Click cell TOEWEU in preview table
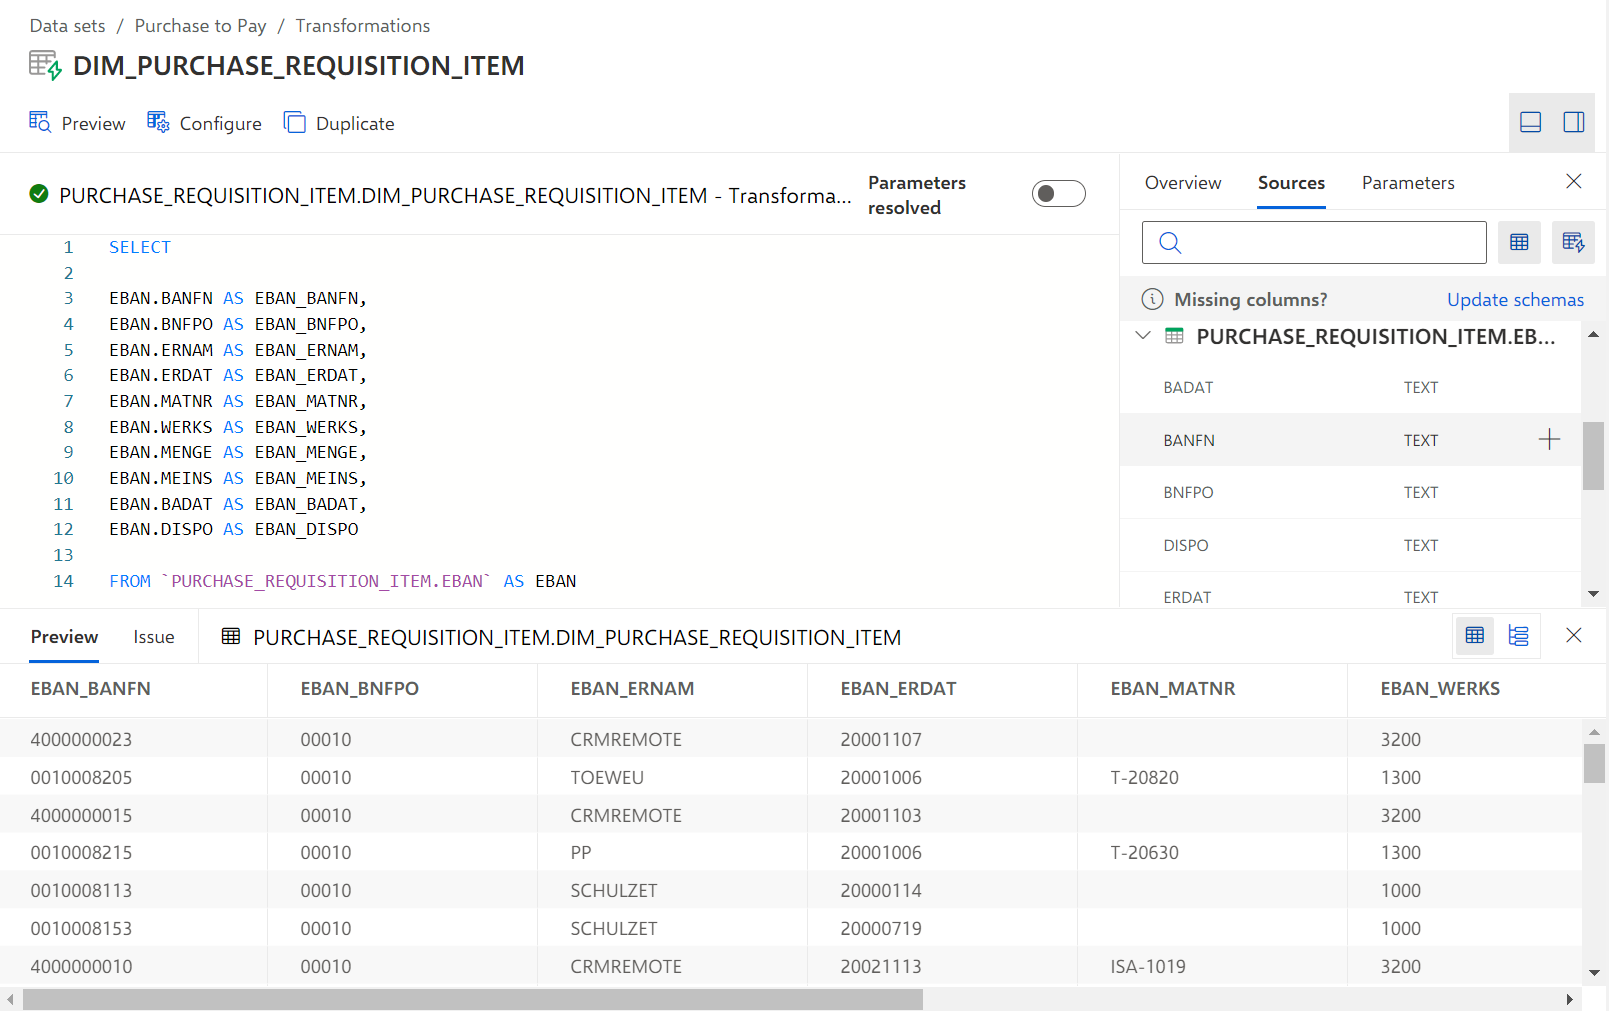Viewport: 1609px width, 1011px height. click(607, 777)
